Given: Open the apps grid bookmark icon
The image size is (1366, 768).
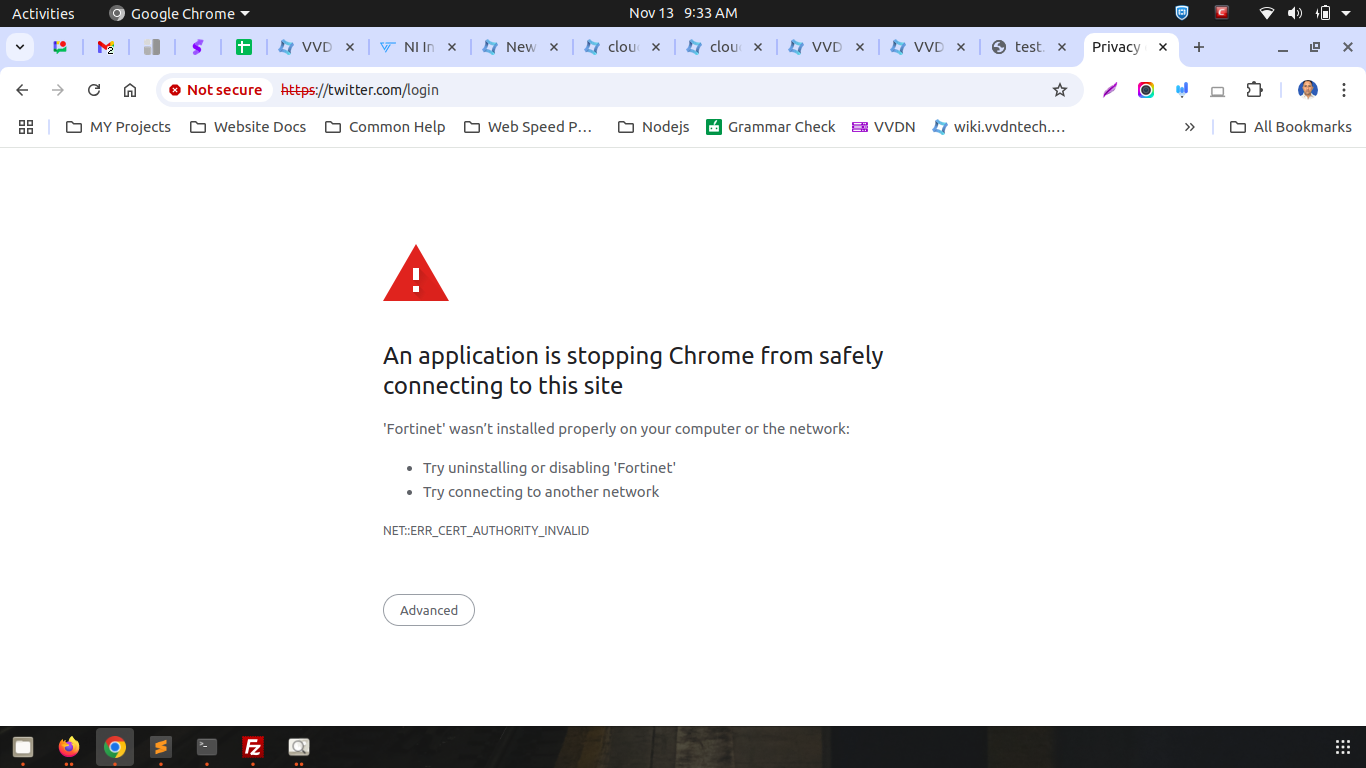Looking at the screenshot, I should click(x=26, y=127).
